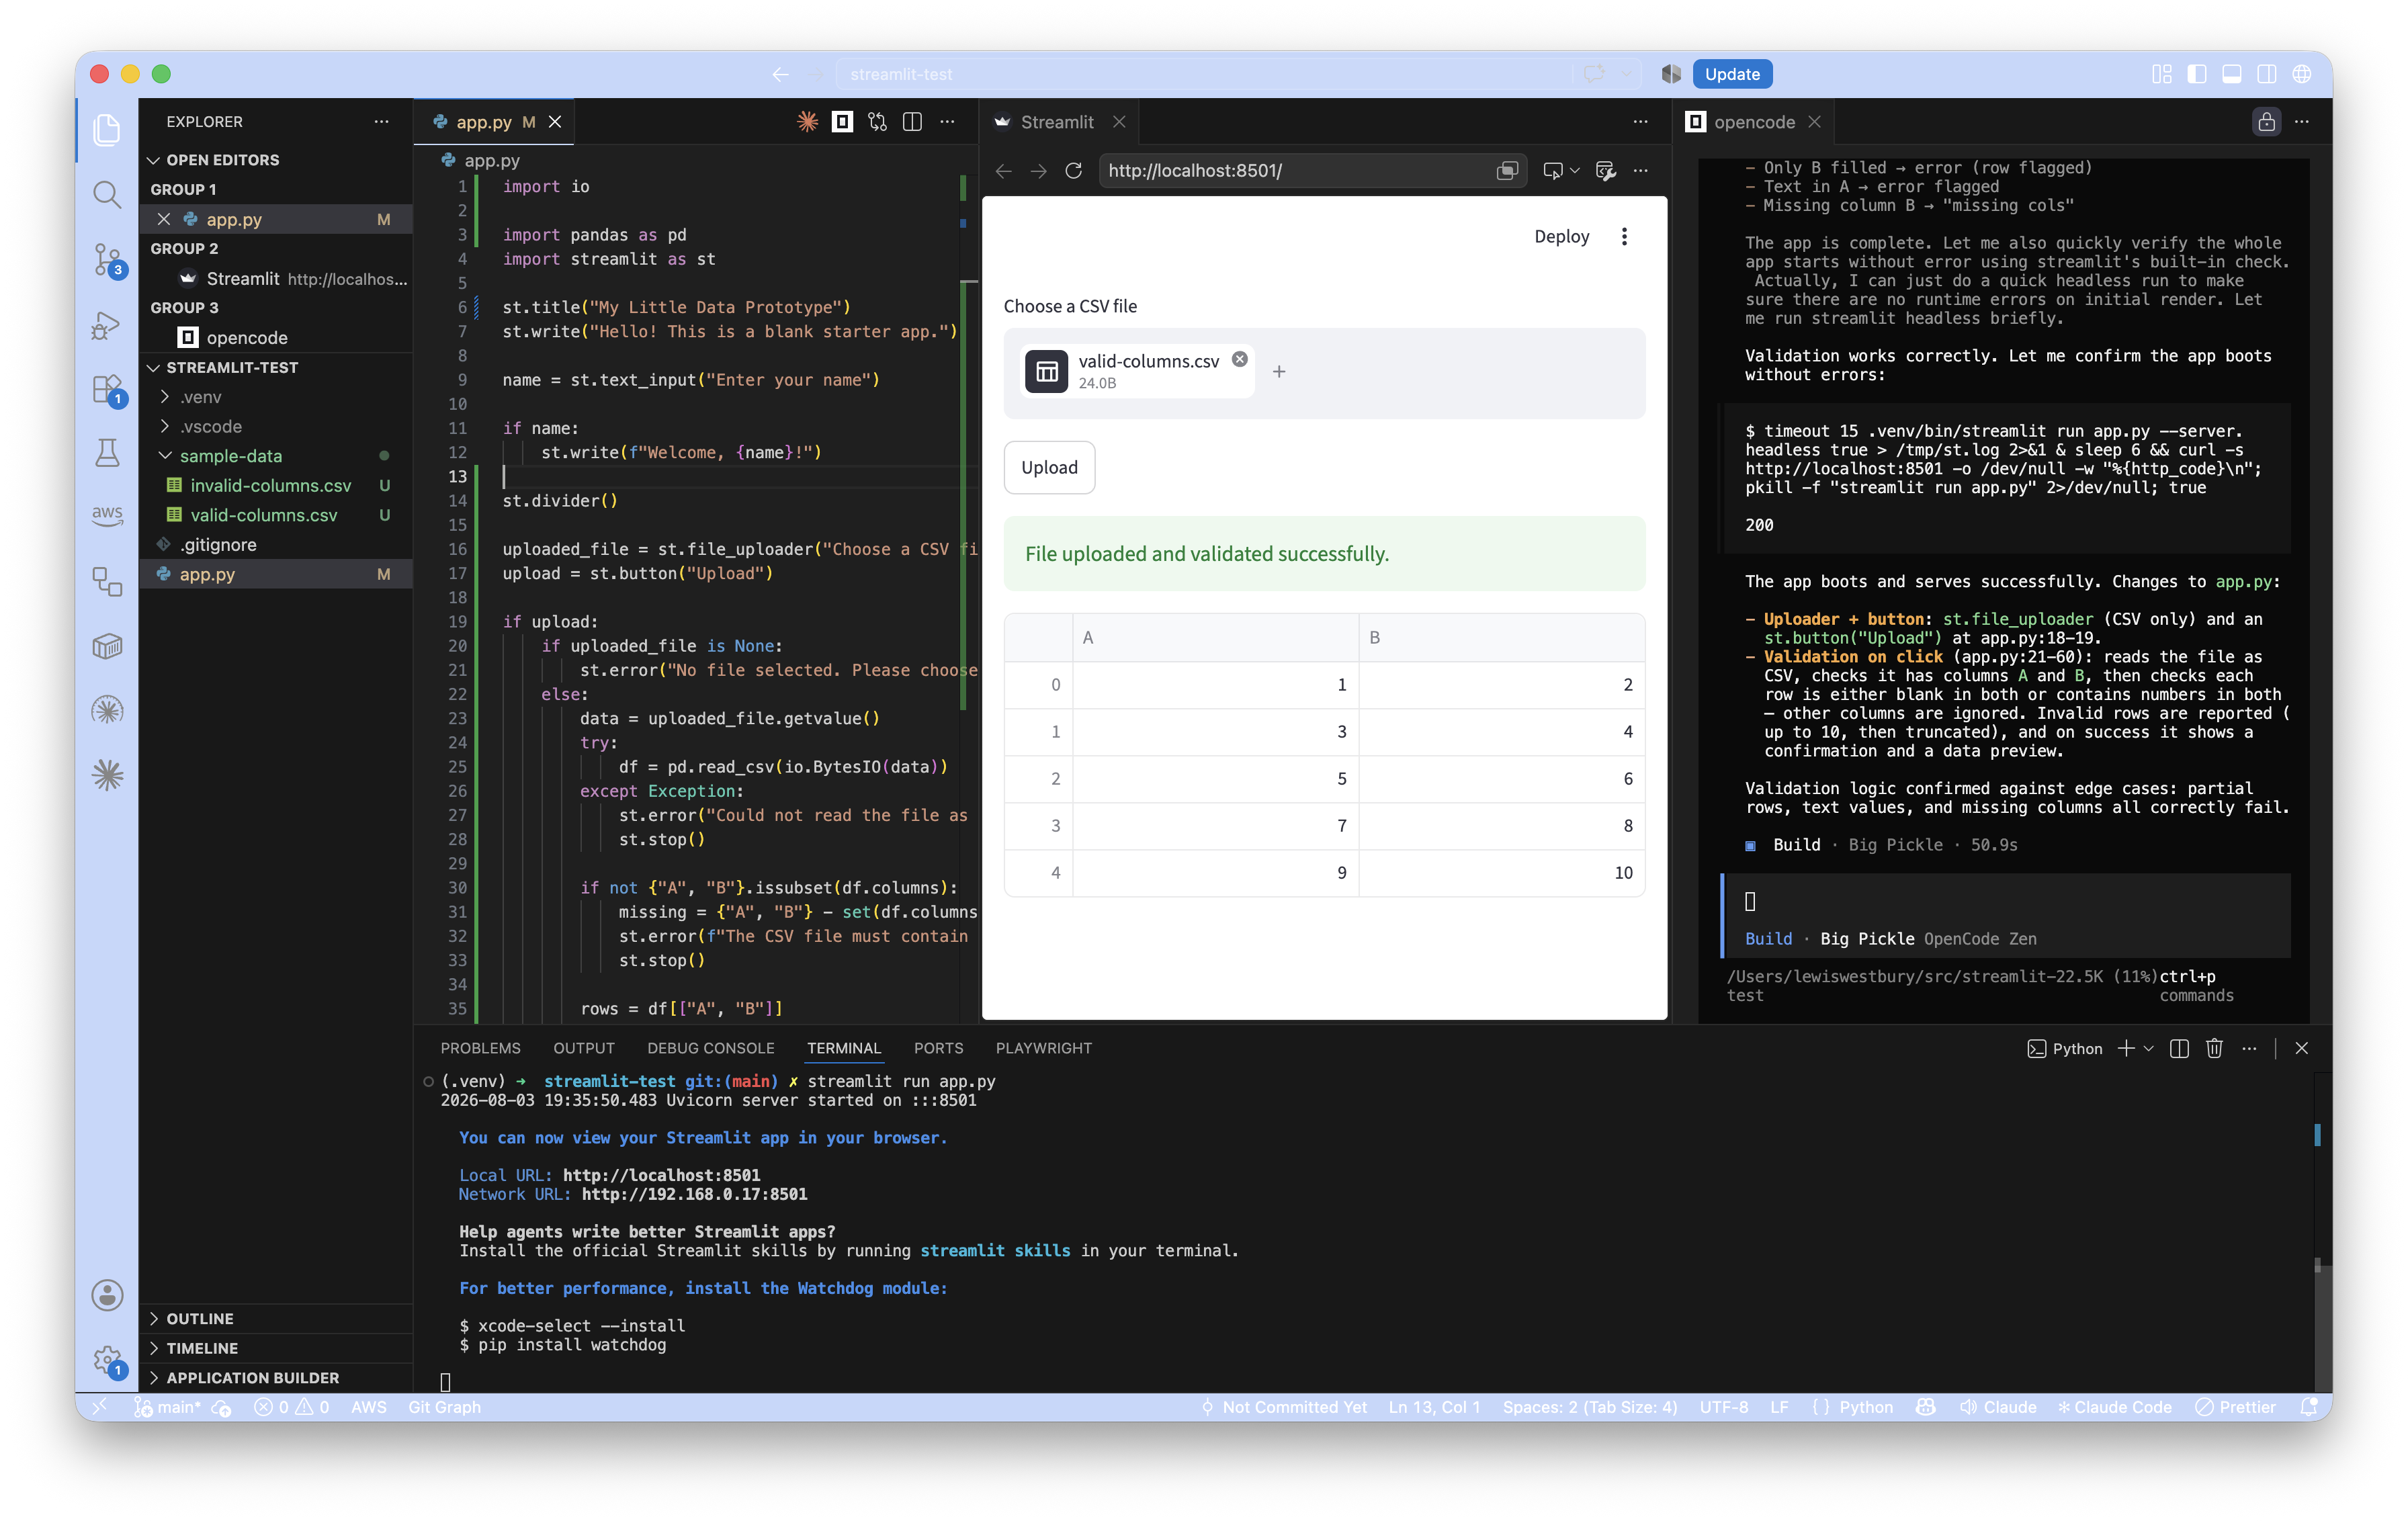Toggle the bottom panel visibility

[2231, 74]
